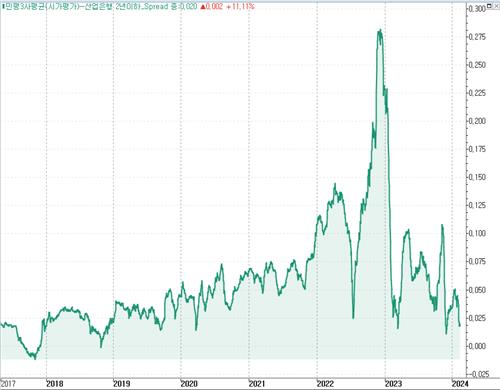Click the 0.000 value on price axis

(x=477, y=346)
